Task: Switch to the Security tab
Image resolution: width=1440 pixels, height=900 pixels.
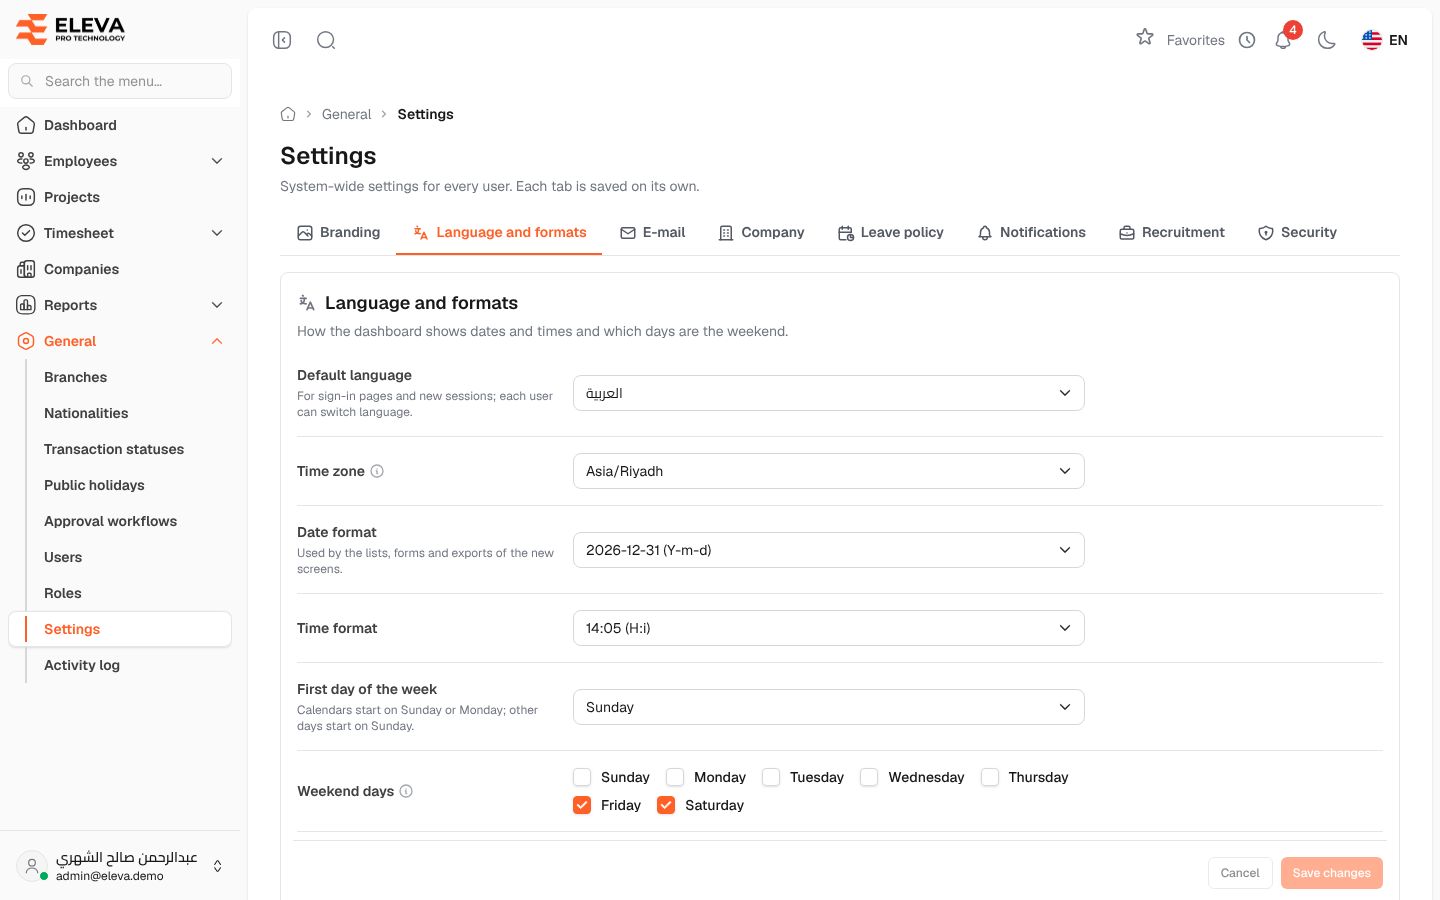Action: pyautogui.click(x=1297, y=232)
